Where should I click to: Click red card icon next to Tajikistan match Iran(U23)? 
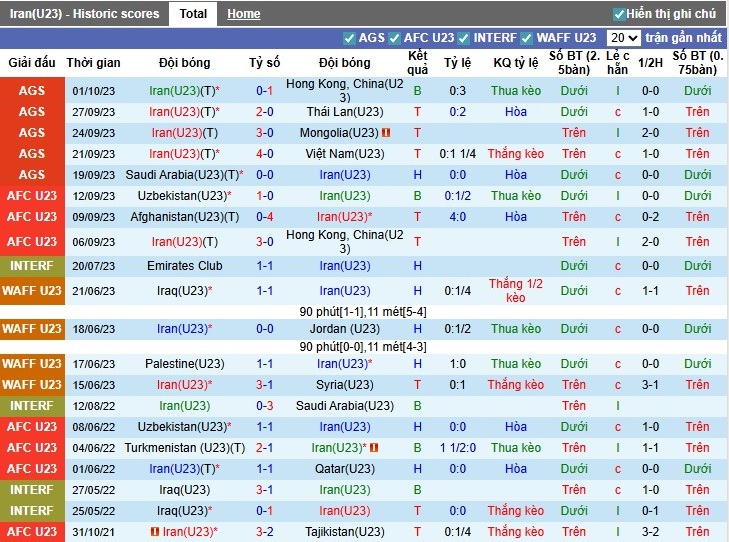click(x=155, y=532)
